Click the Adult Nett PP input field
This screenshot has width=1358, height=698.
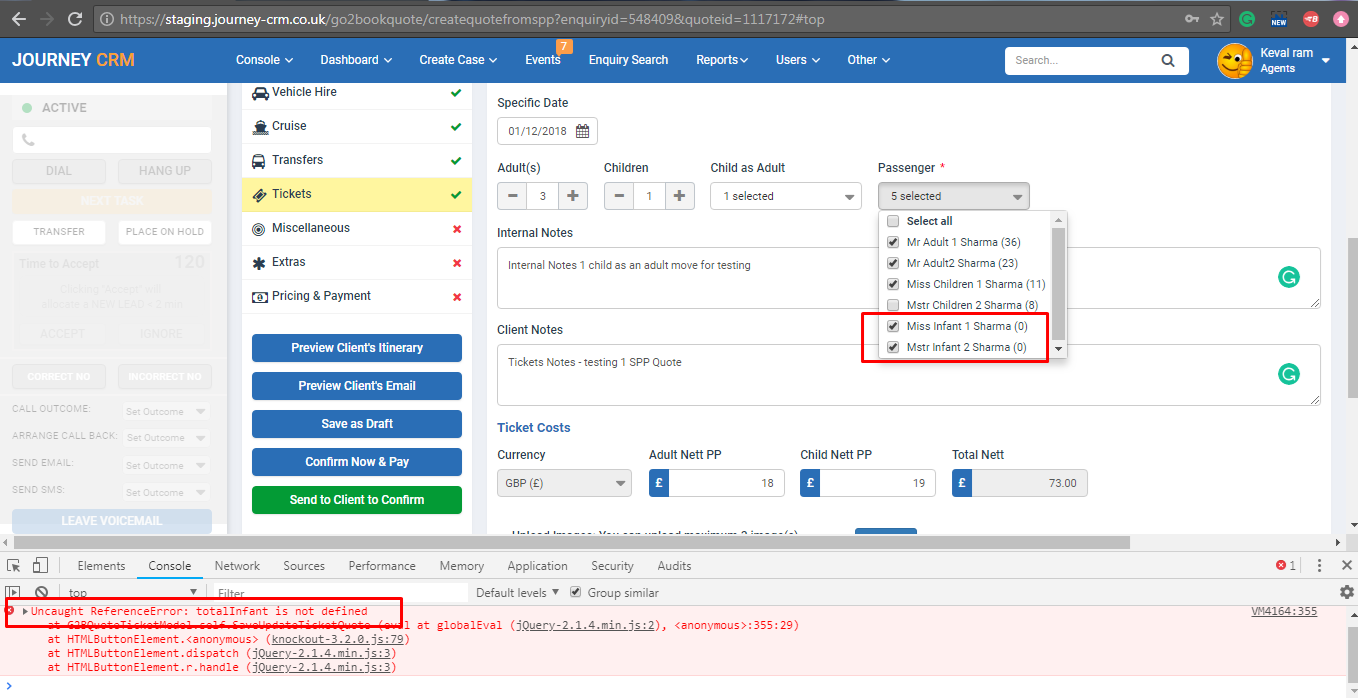point(727,483)
